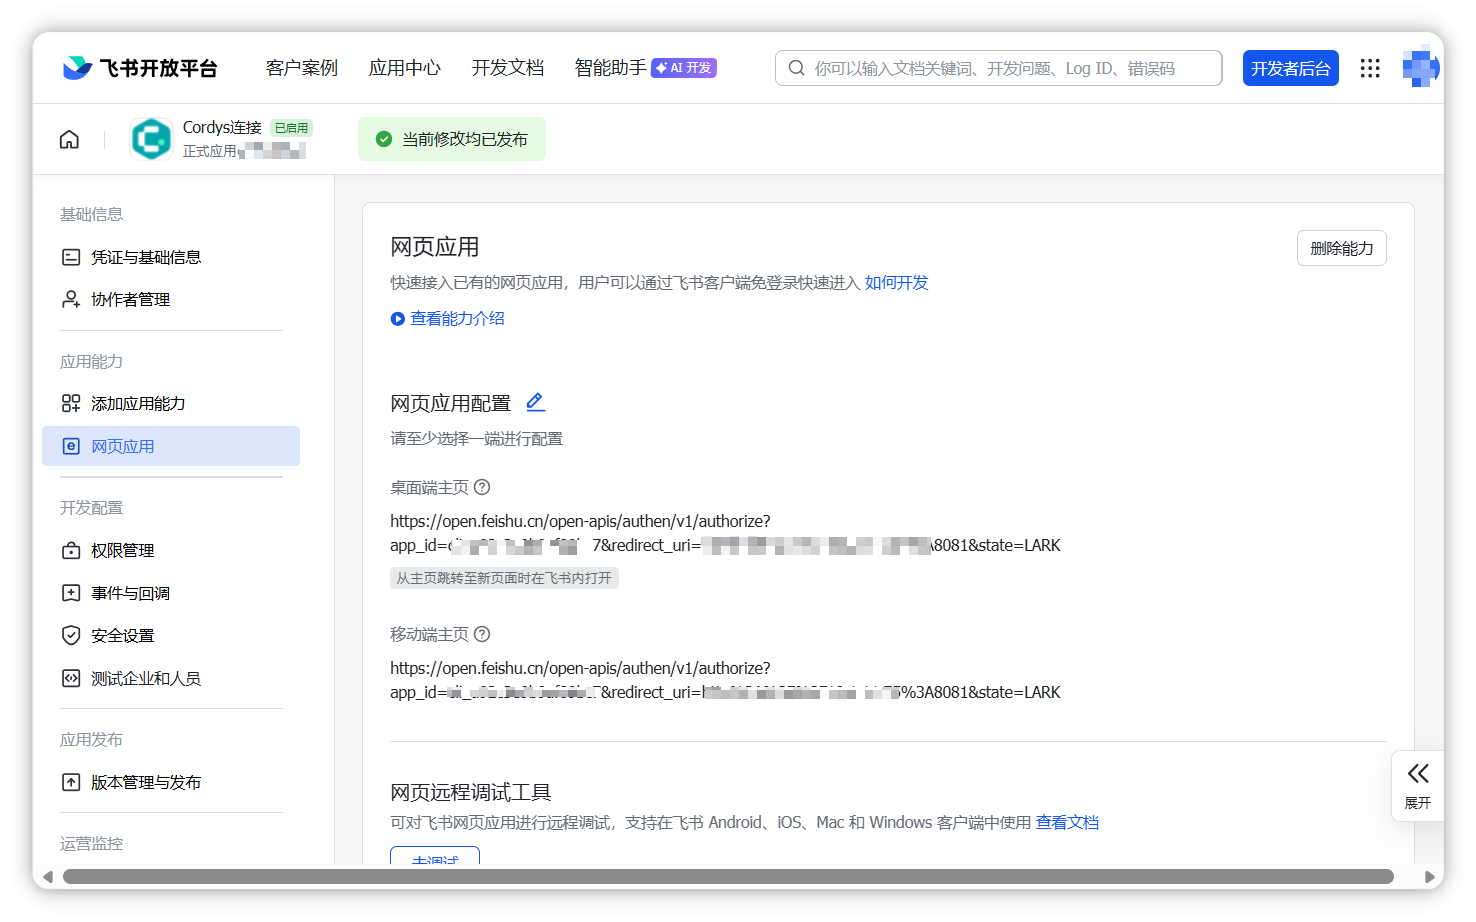Click the Feishu Open Platform logo
This screenshot has width=1476, height=922.
click(140, 68)
